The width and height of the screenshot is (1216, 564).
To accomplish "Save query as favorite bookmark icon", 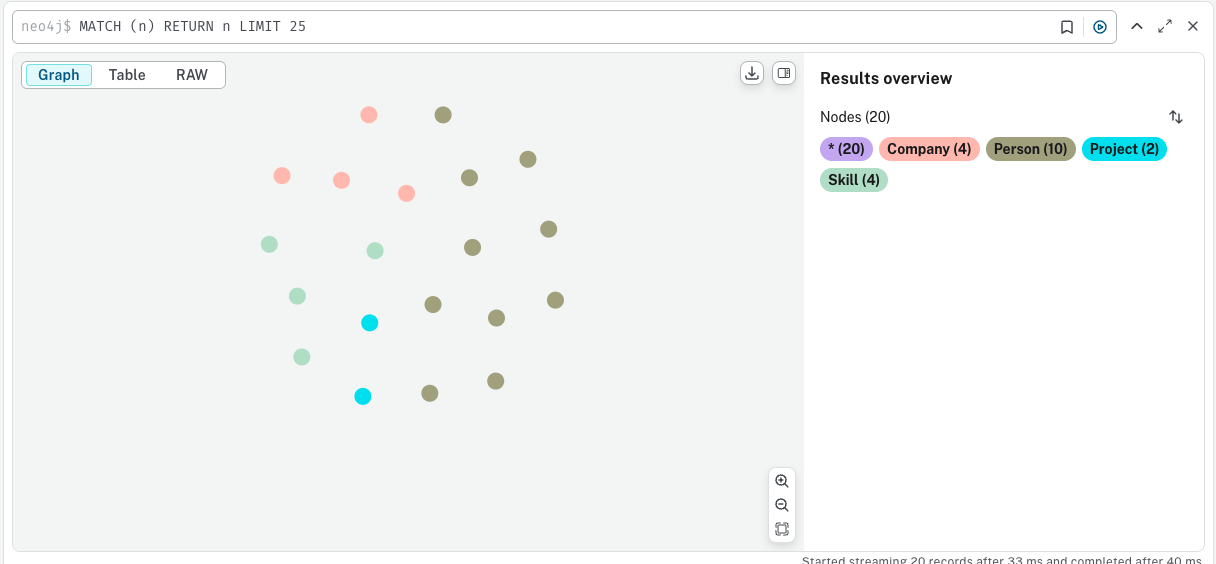I will tap(1067, 27).
